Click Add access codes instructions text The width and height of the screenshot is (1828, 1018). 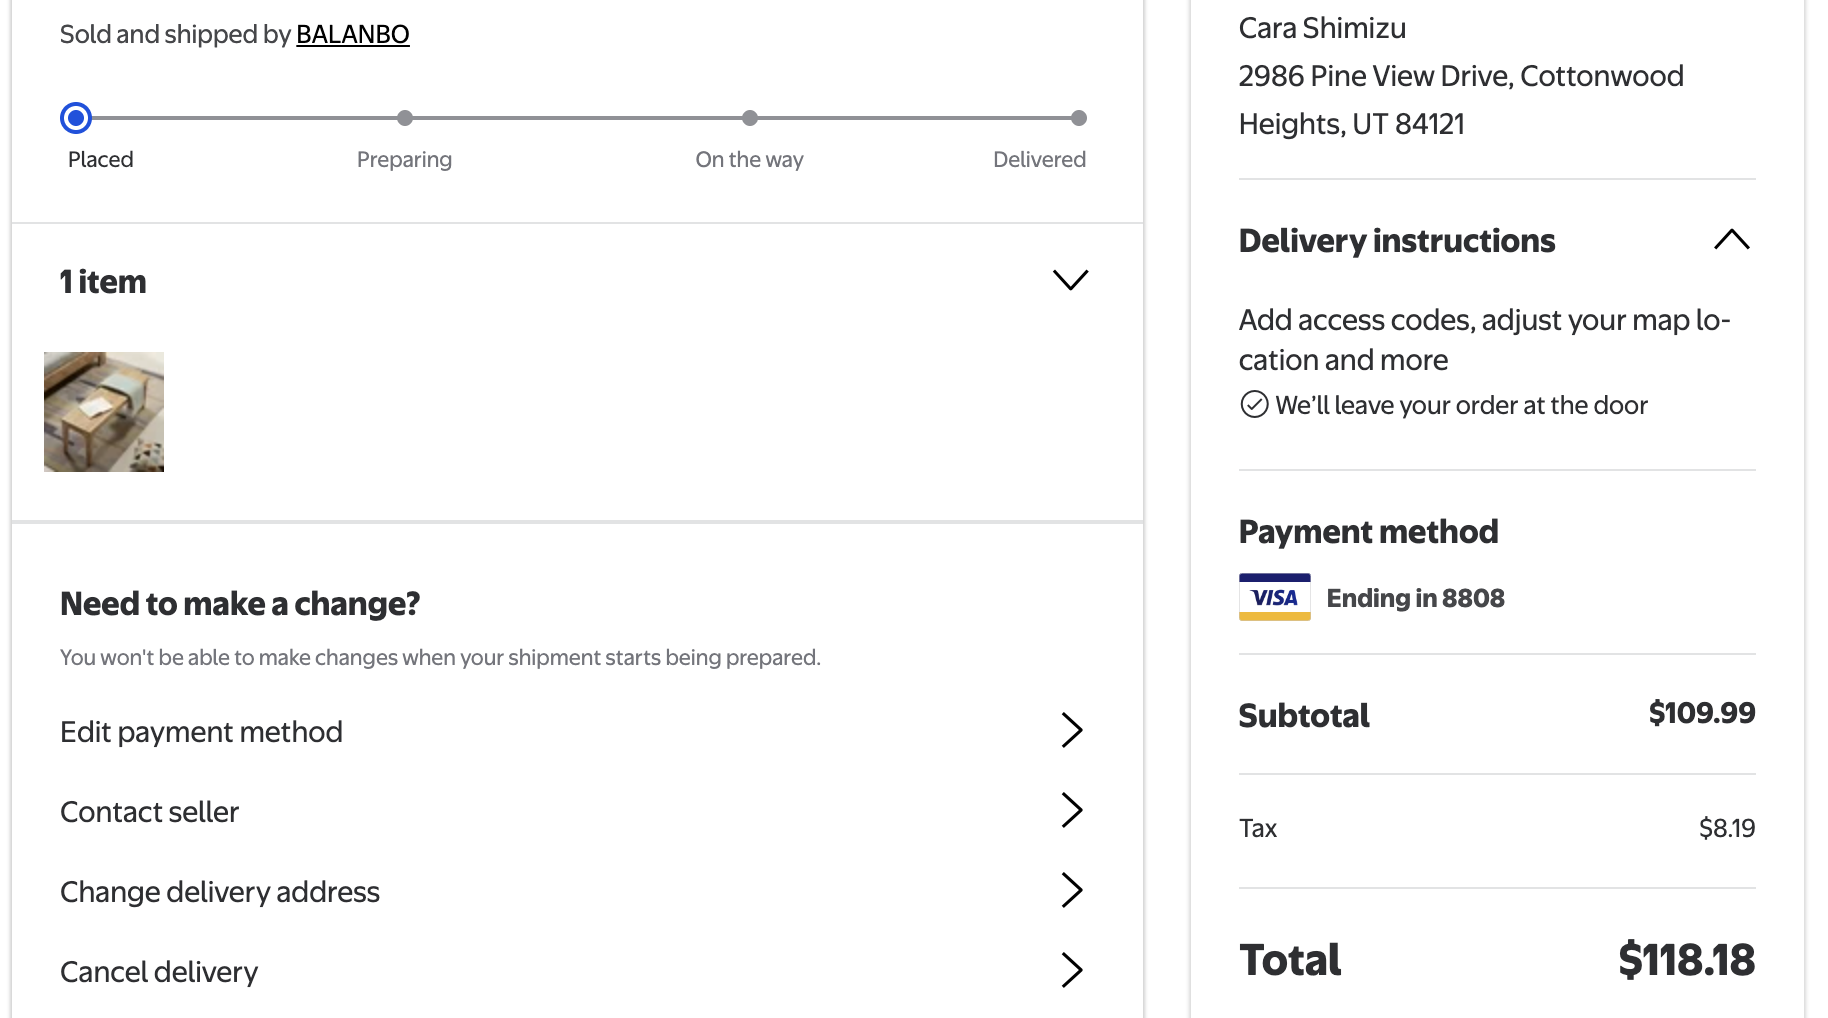[x=1484, y=339]
